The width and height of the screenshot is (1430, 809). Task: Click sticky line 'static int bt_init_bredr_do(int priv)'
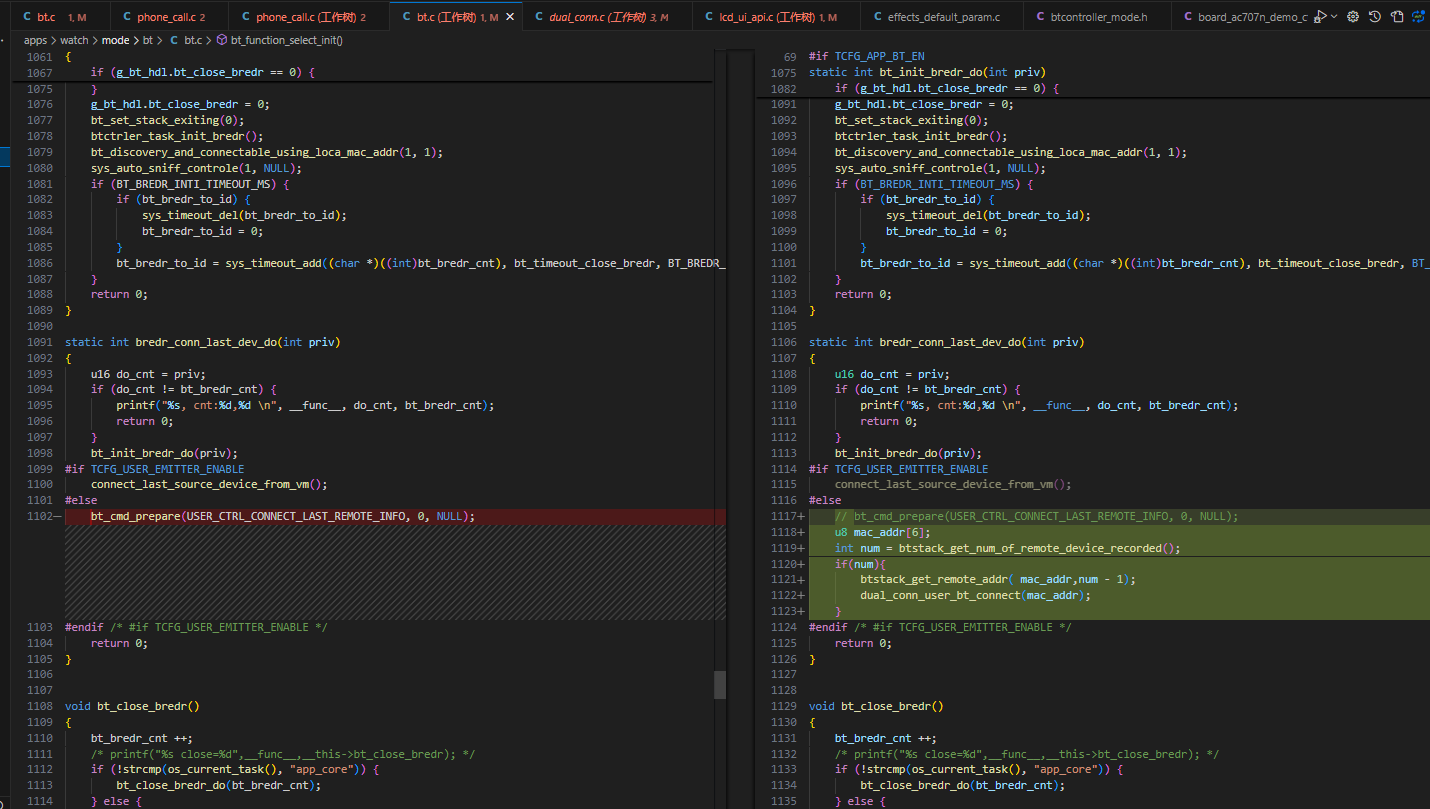point(927,73)
